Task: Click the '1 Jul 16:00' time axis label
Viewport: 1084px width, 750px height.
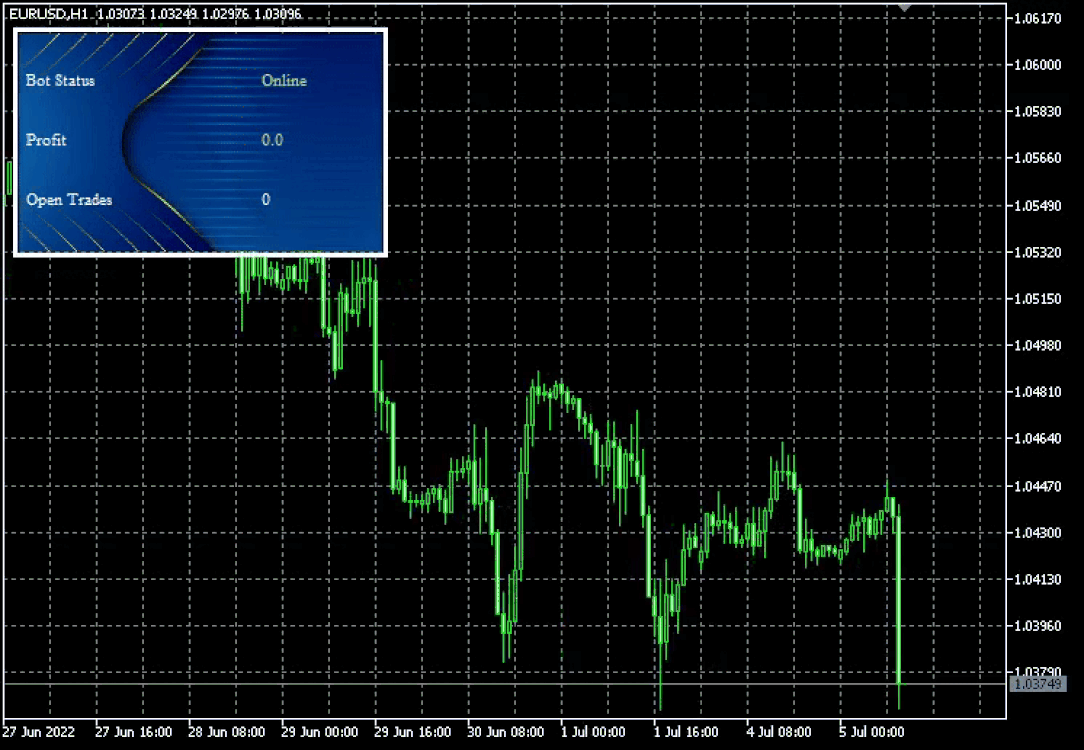Action: tap(686, 732)
